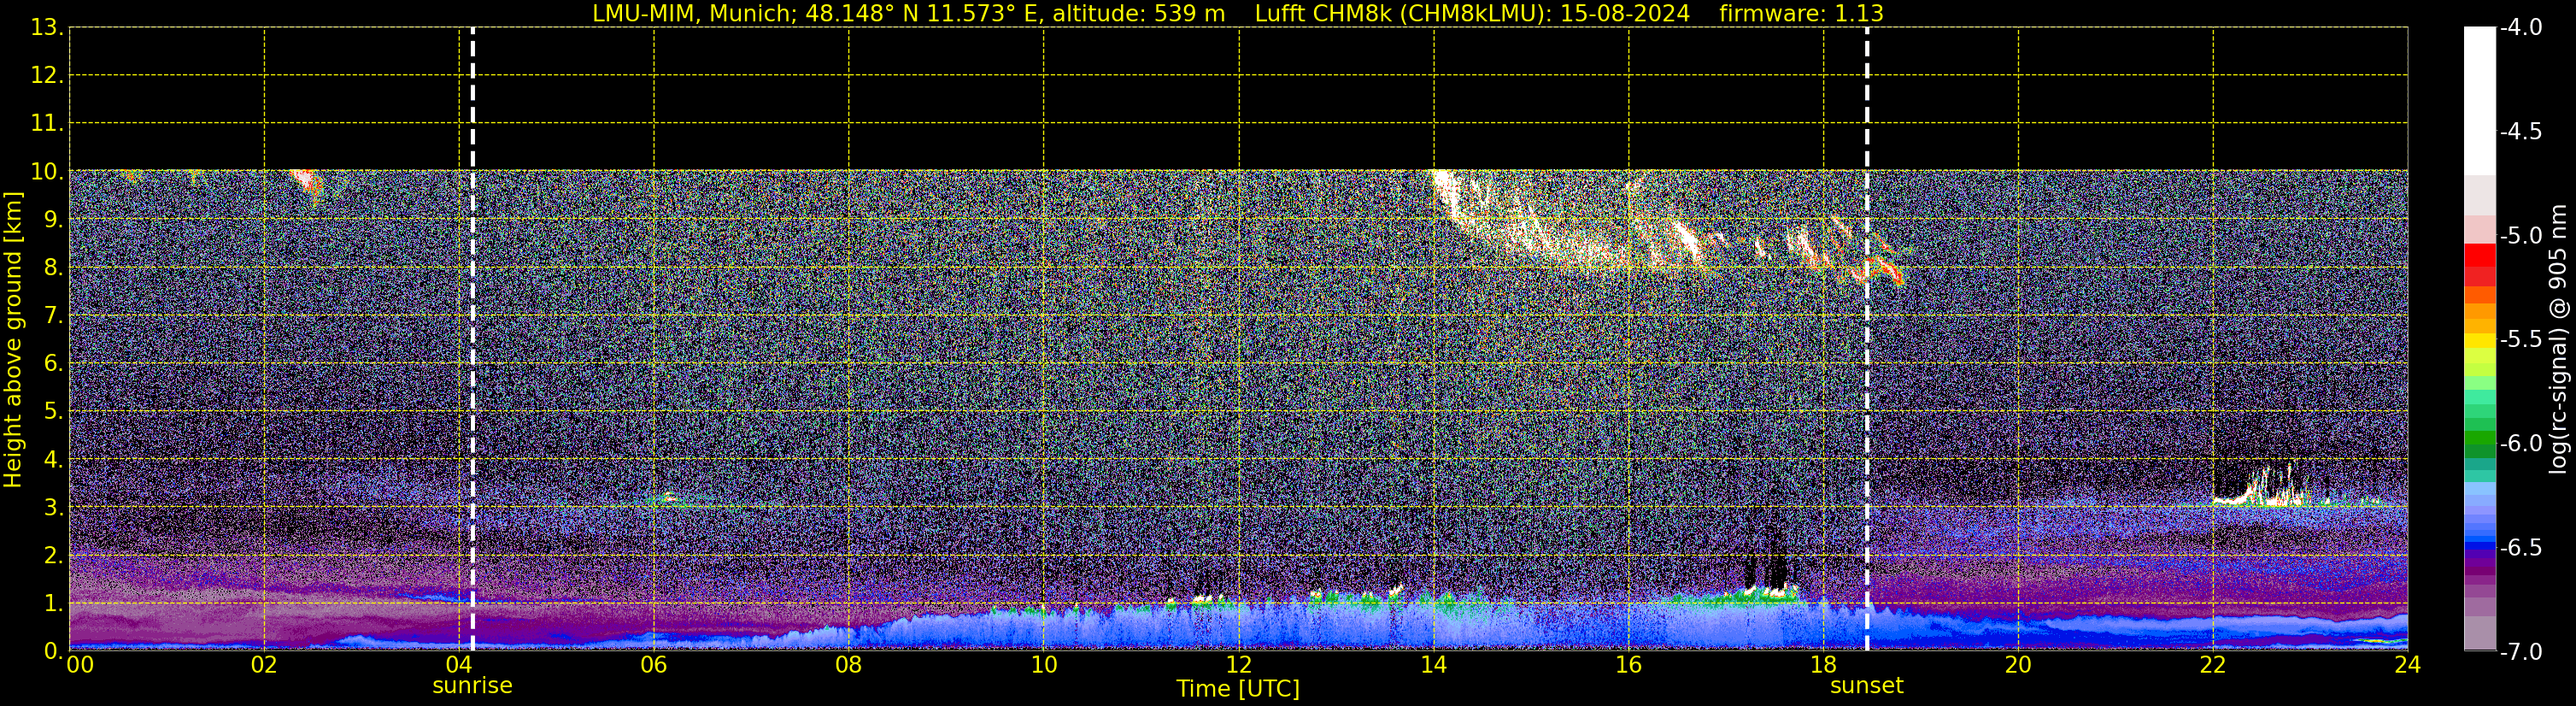Click the '02' time axis tick label
Screen dimensions: 2576x706
tap(264, 665)
